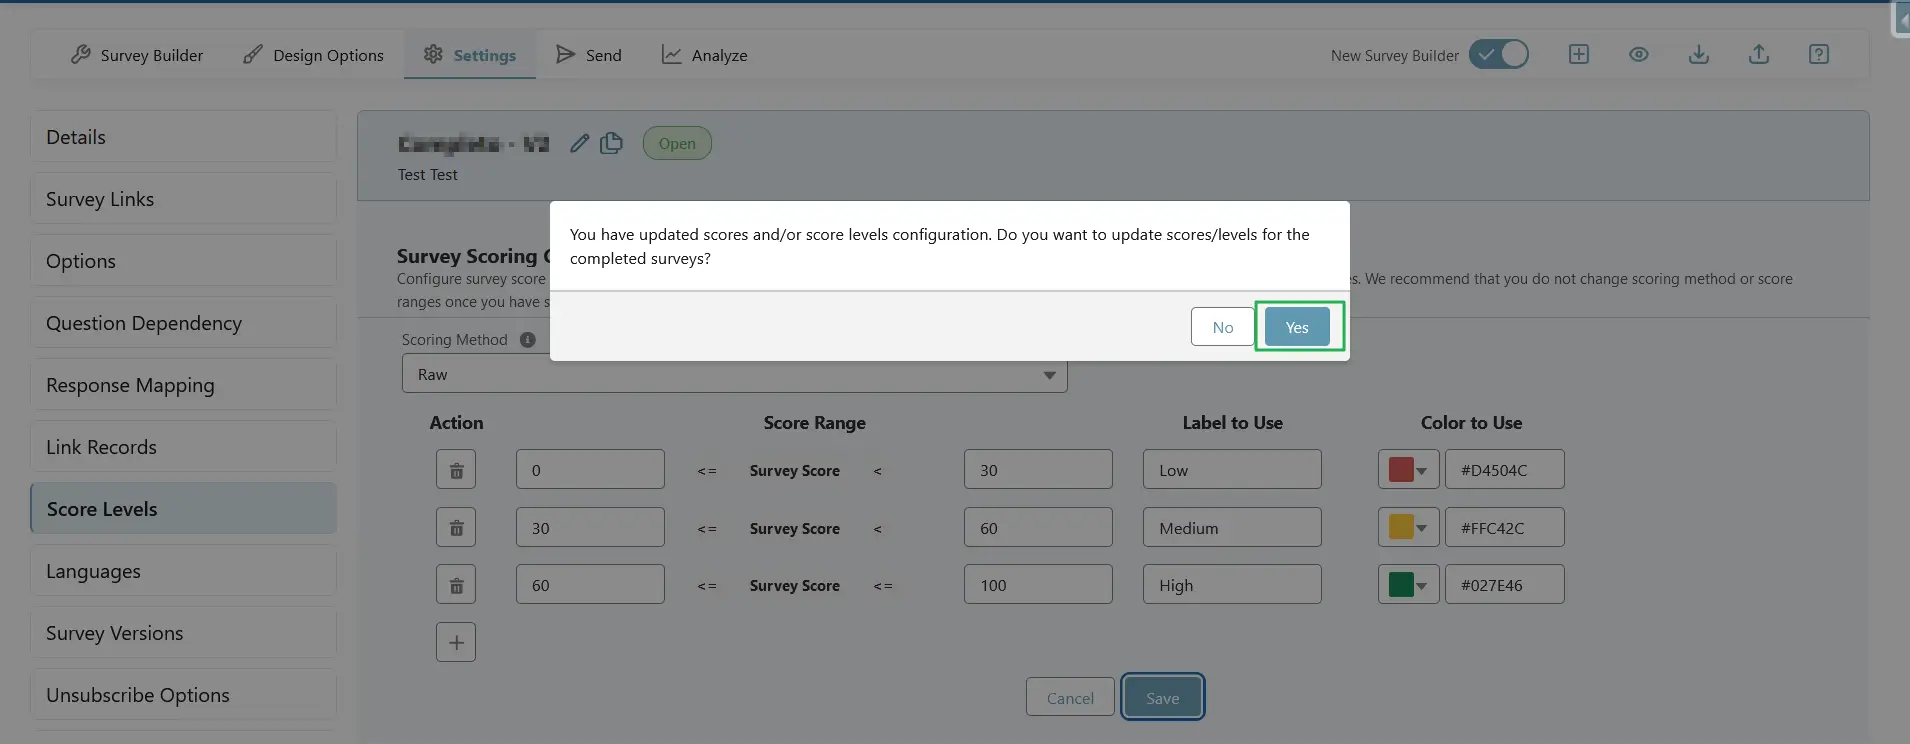The height and width of the screenshot is (744, 1910).
Task: Open Languages settings in the sidebar
Action: point(184,571)
